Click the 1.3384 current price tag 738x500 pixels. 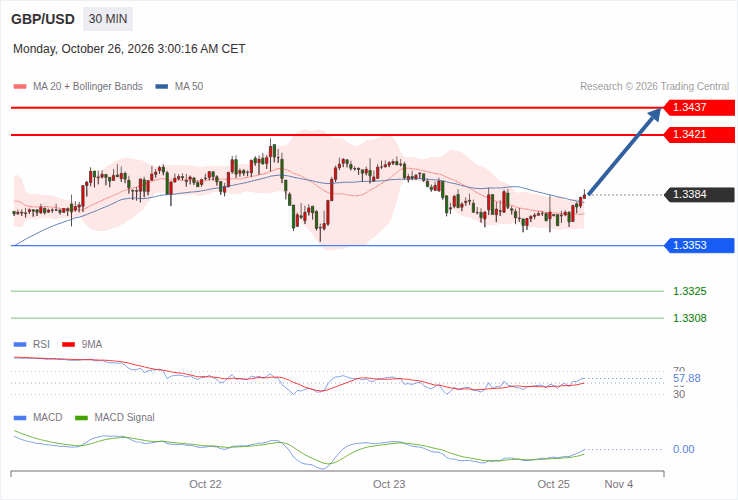(x=699, y=194)
